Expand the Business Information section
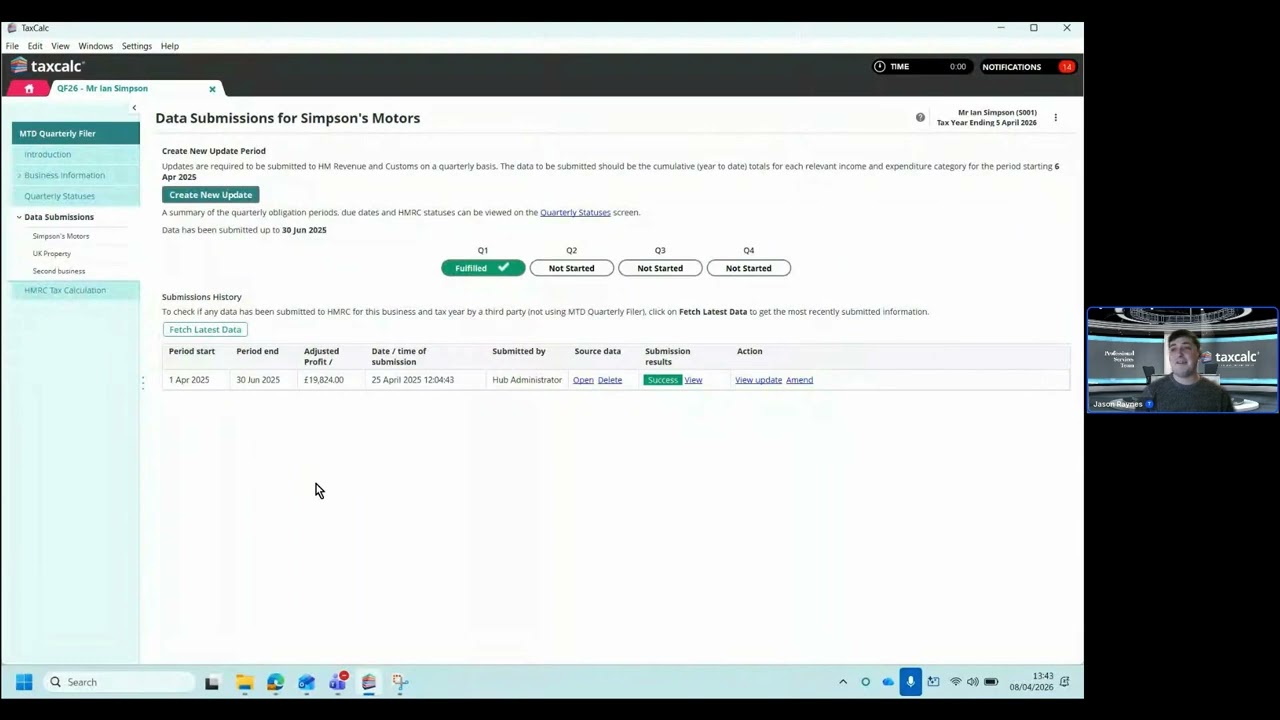Viewport: 1280px width, 720px height. 19,175
